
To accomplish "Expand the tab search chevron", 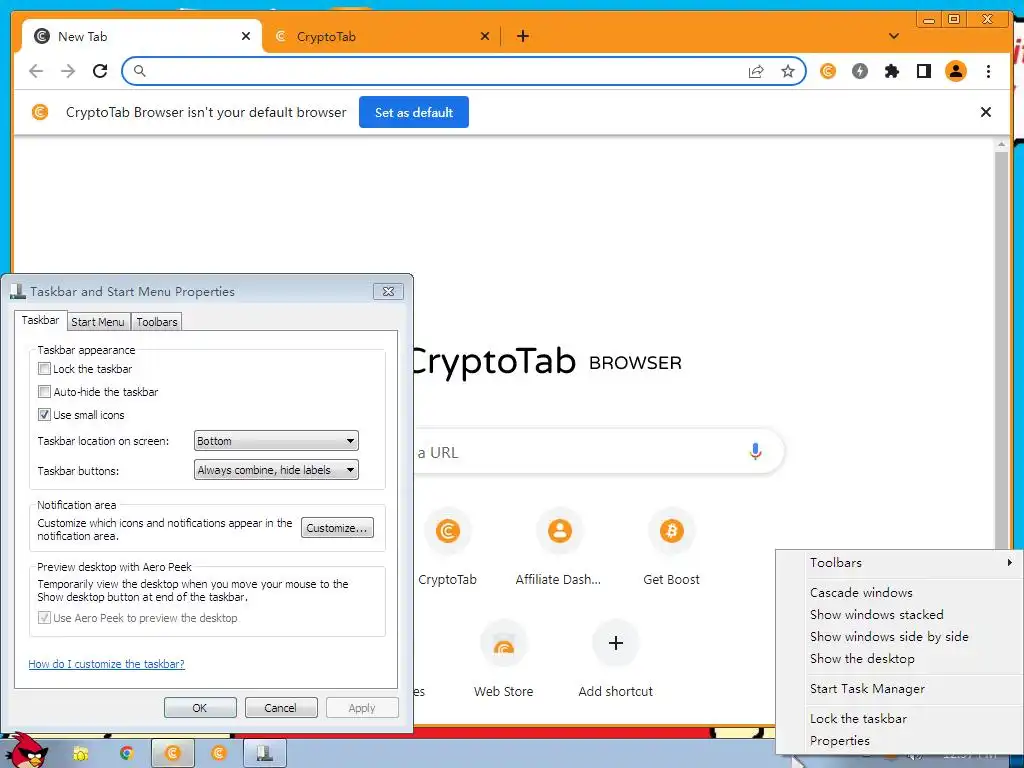I will coord(893,36).
